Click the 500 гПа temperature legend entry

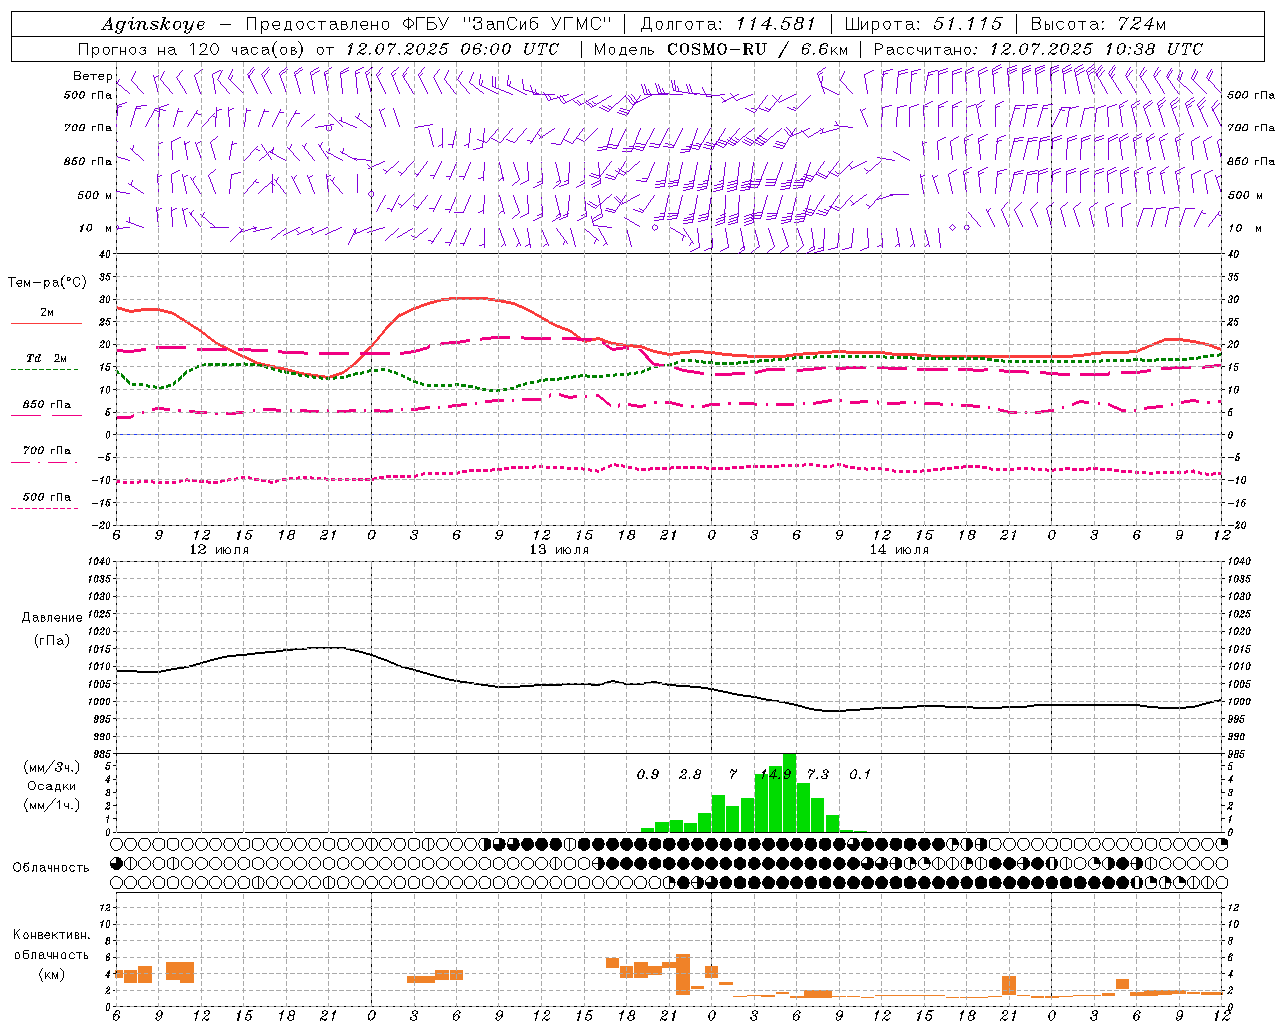coord(46,497)
